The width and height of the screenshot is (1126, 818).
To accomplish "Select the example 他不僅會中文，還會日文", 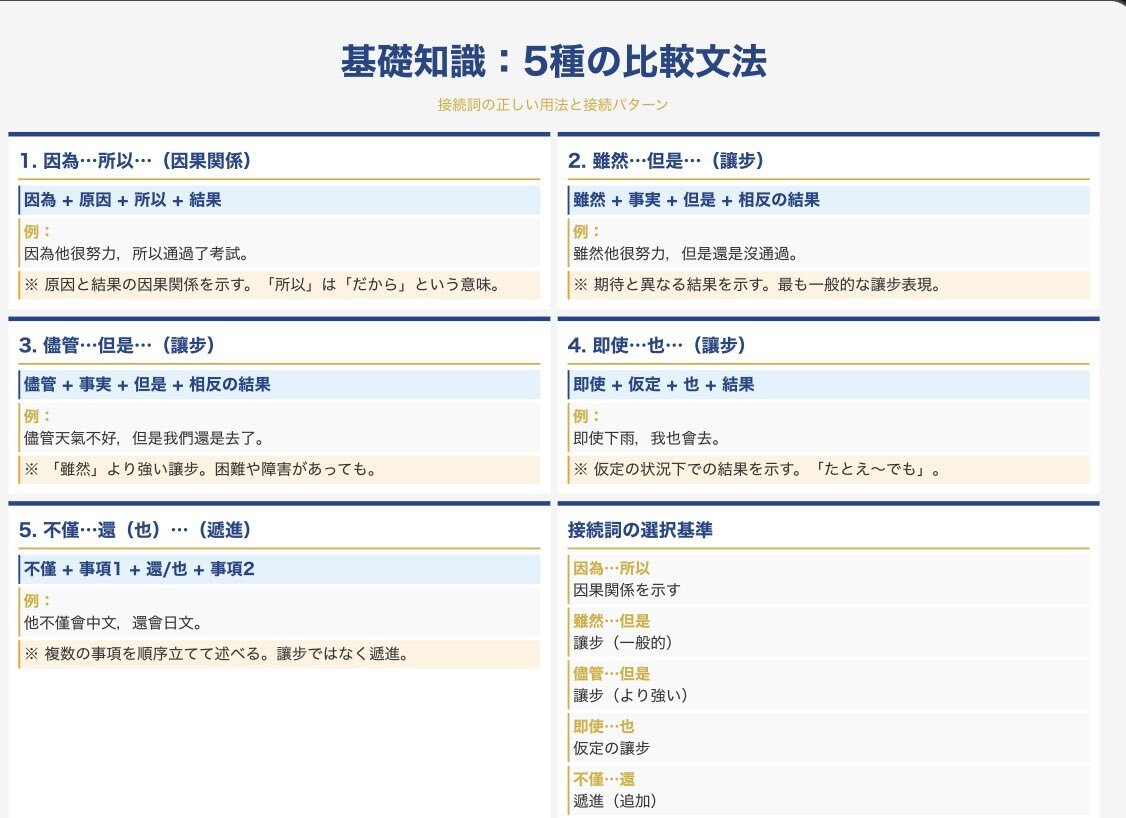I will coord(113,622).
